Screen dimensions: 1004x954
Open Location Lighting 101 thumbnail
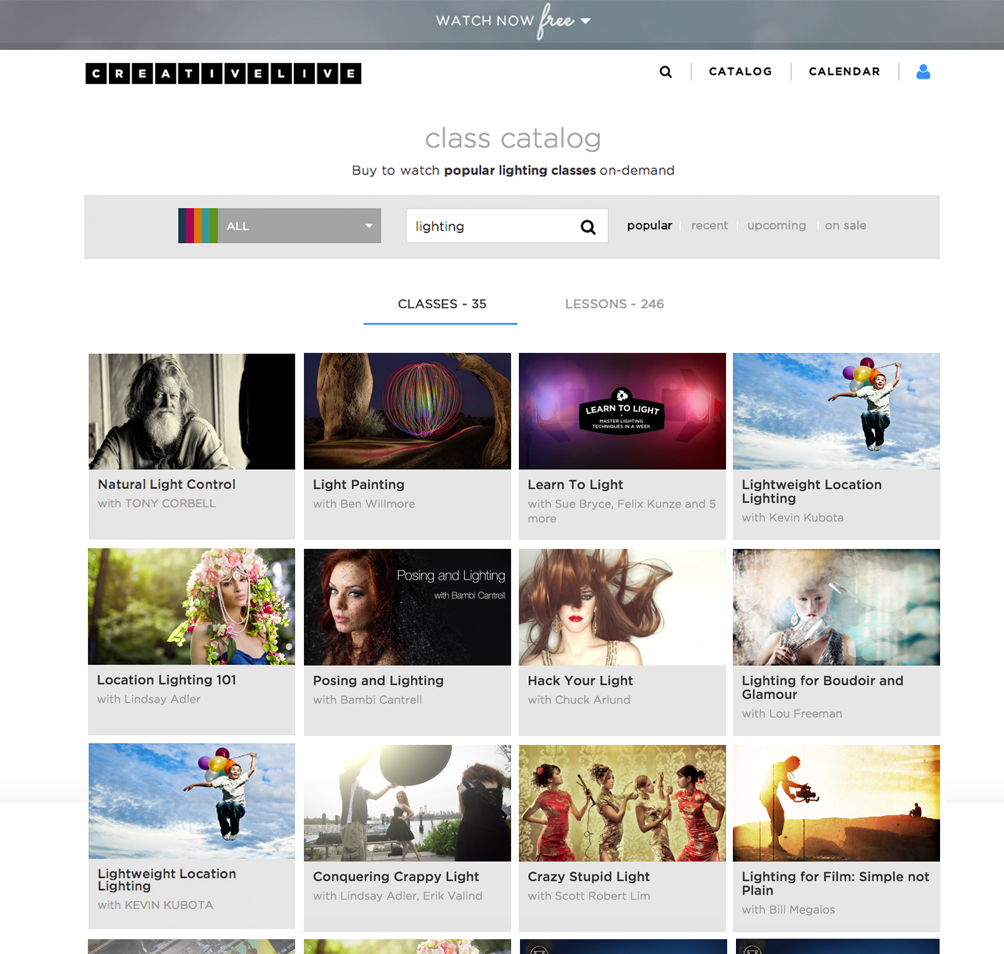pyautogui.click(x=191, y=606)
